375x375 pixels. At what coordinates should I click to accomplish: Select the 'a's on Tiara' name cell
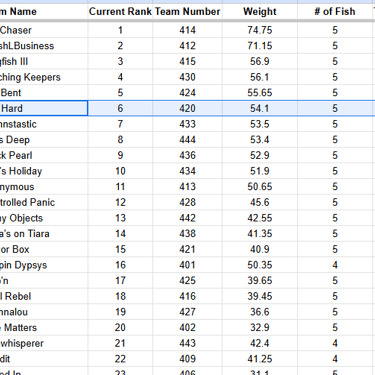pyautogui.click(x=44, y=234)
